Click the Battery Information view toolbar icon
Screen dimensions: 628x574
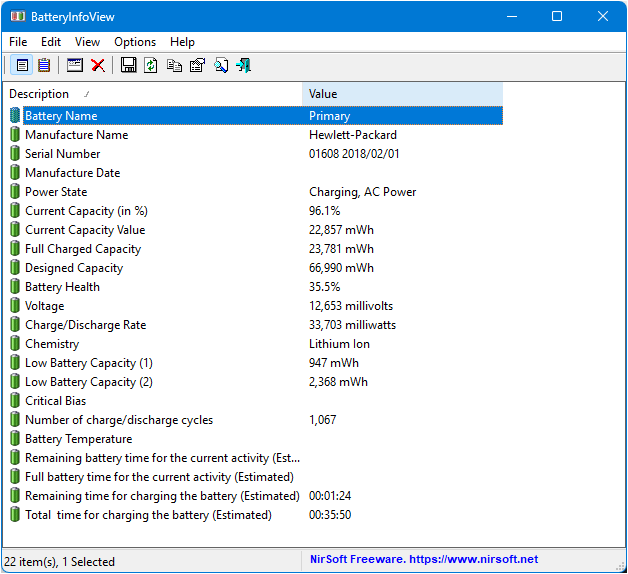[x=22, y=65]
